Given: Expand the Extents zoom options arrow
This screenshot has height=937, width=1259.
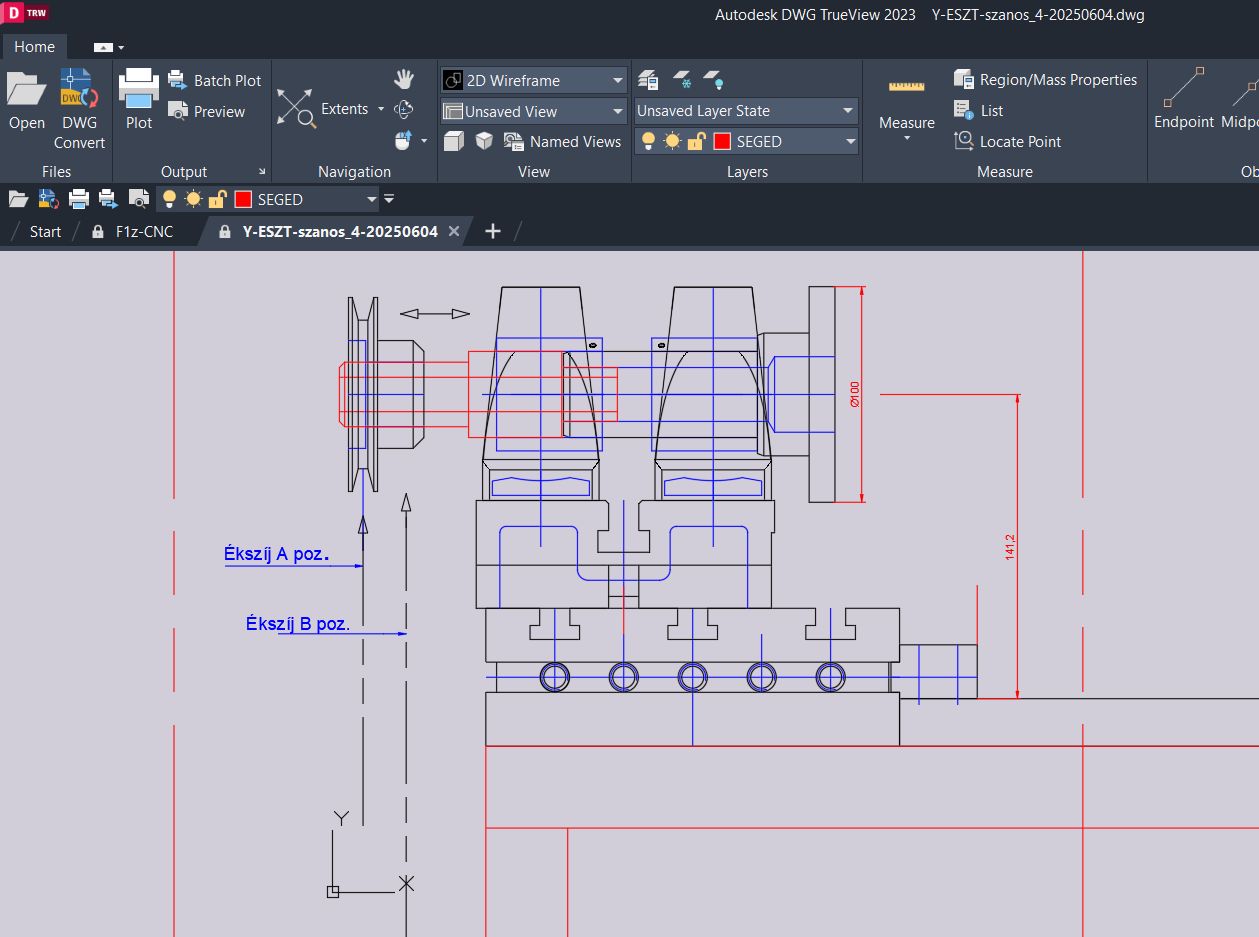Looking at the screenshot, I should [x=381, y=109].
